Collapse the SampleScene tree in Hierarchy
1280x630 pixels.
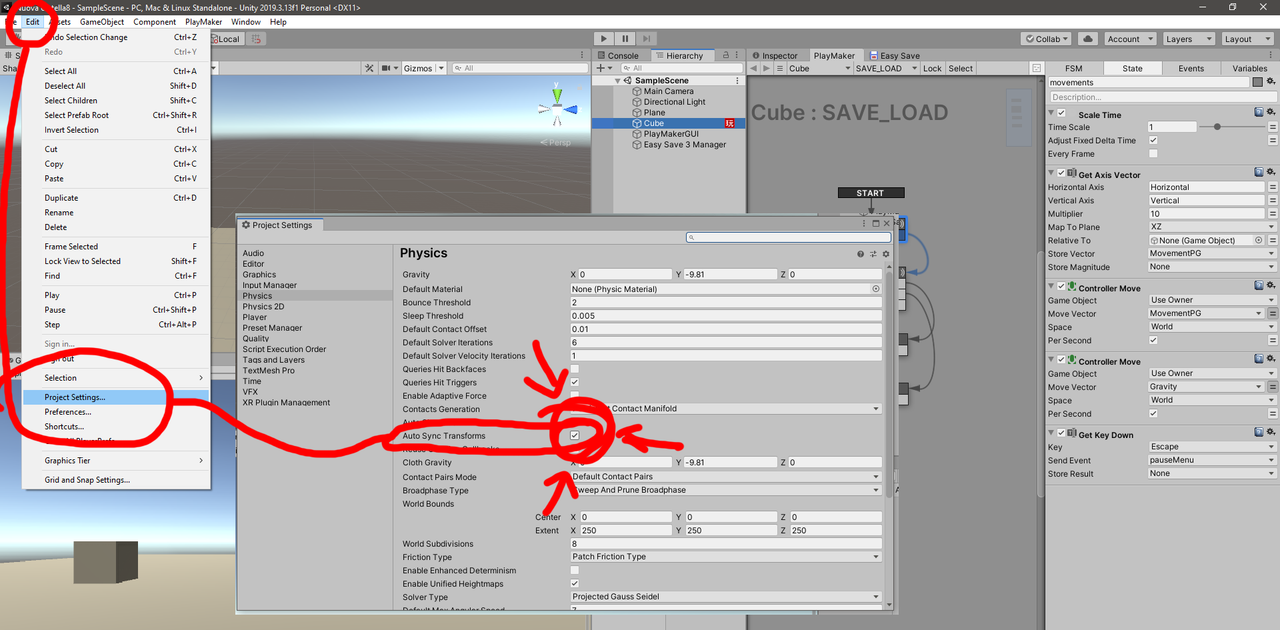pyautogui.click(x=616, y=80)
